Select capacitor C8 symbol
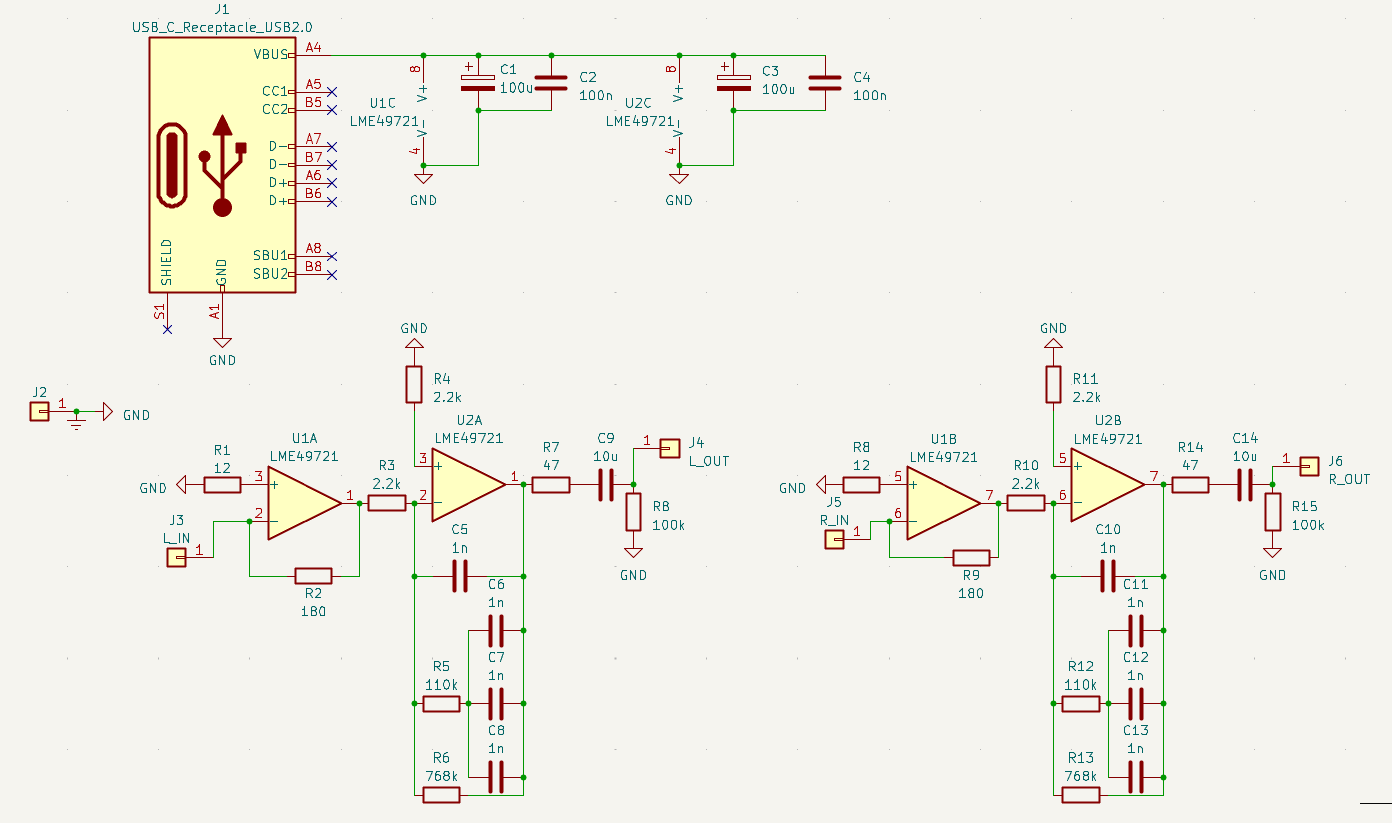1392x823 pixels. pyautogui.click(x=496, y=777)
